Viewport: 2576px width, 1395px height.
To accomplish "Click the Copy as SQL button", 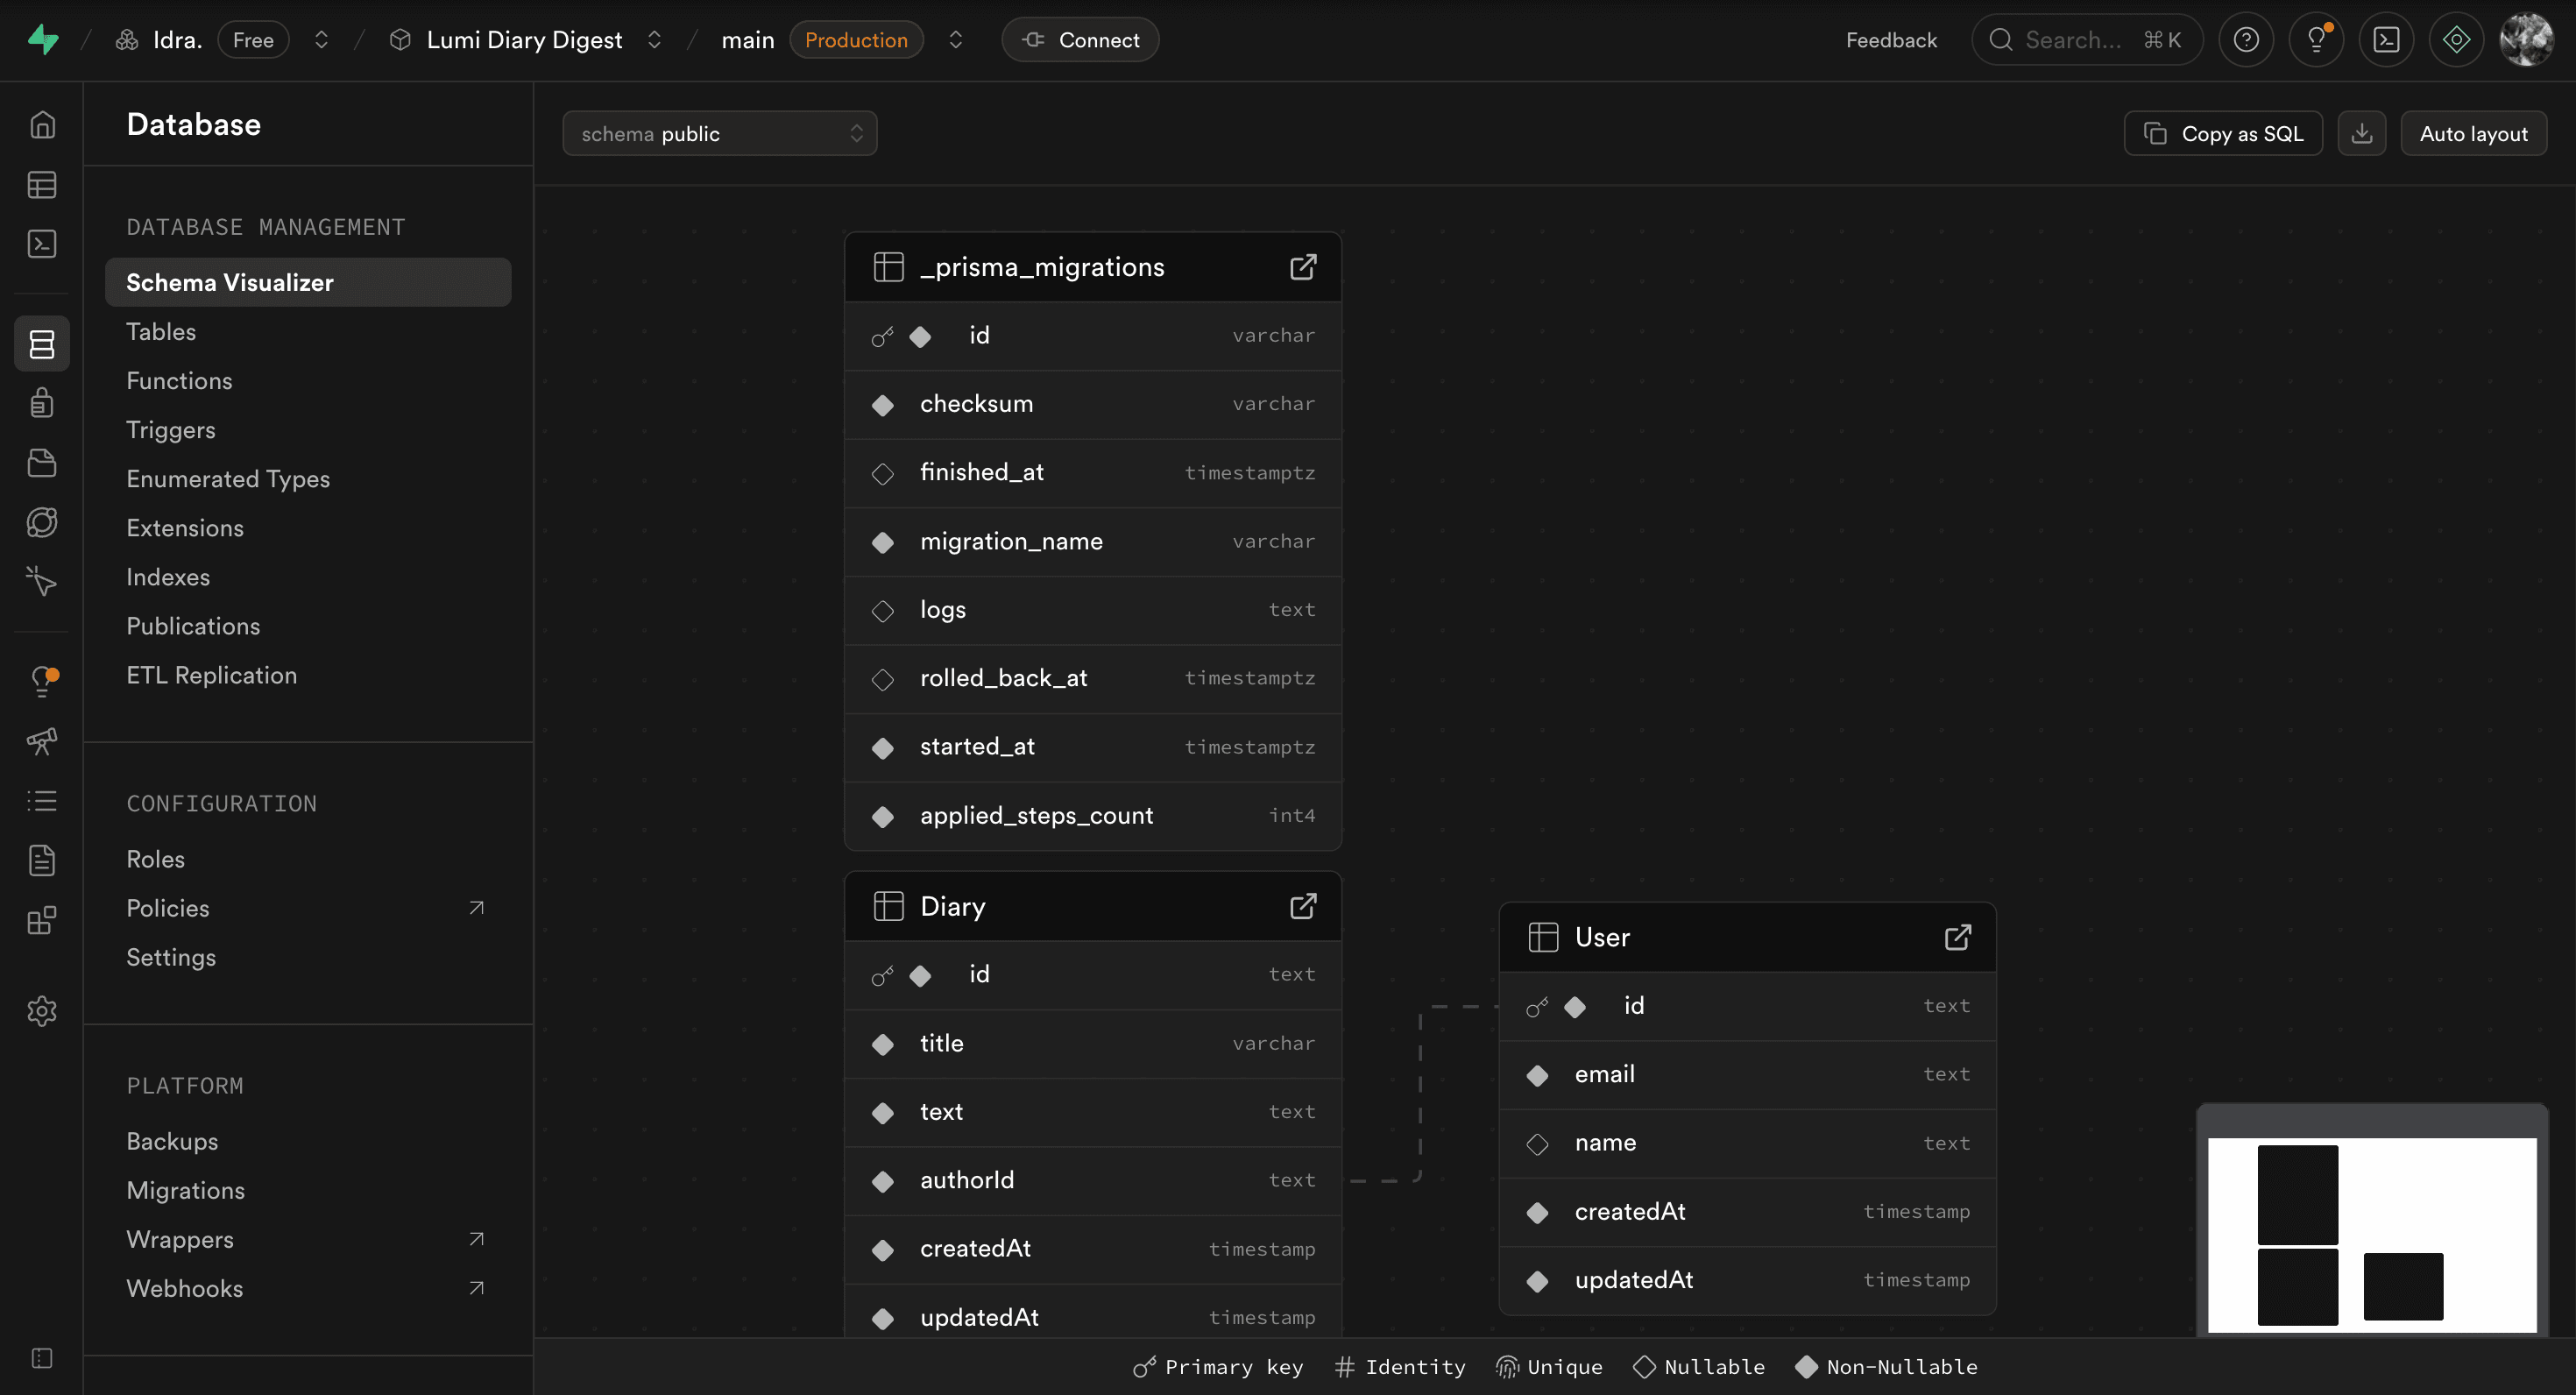I will pyautogui.click(x=2222, y=133).
